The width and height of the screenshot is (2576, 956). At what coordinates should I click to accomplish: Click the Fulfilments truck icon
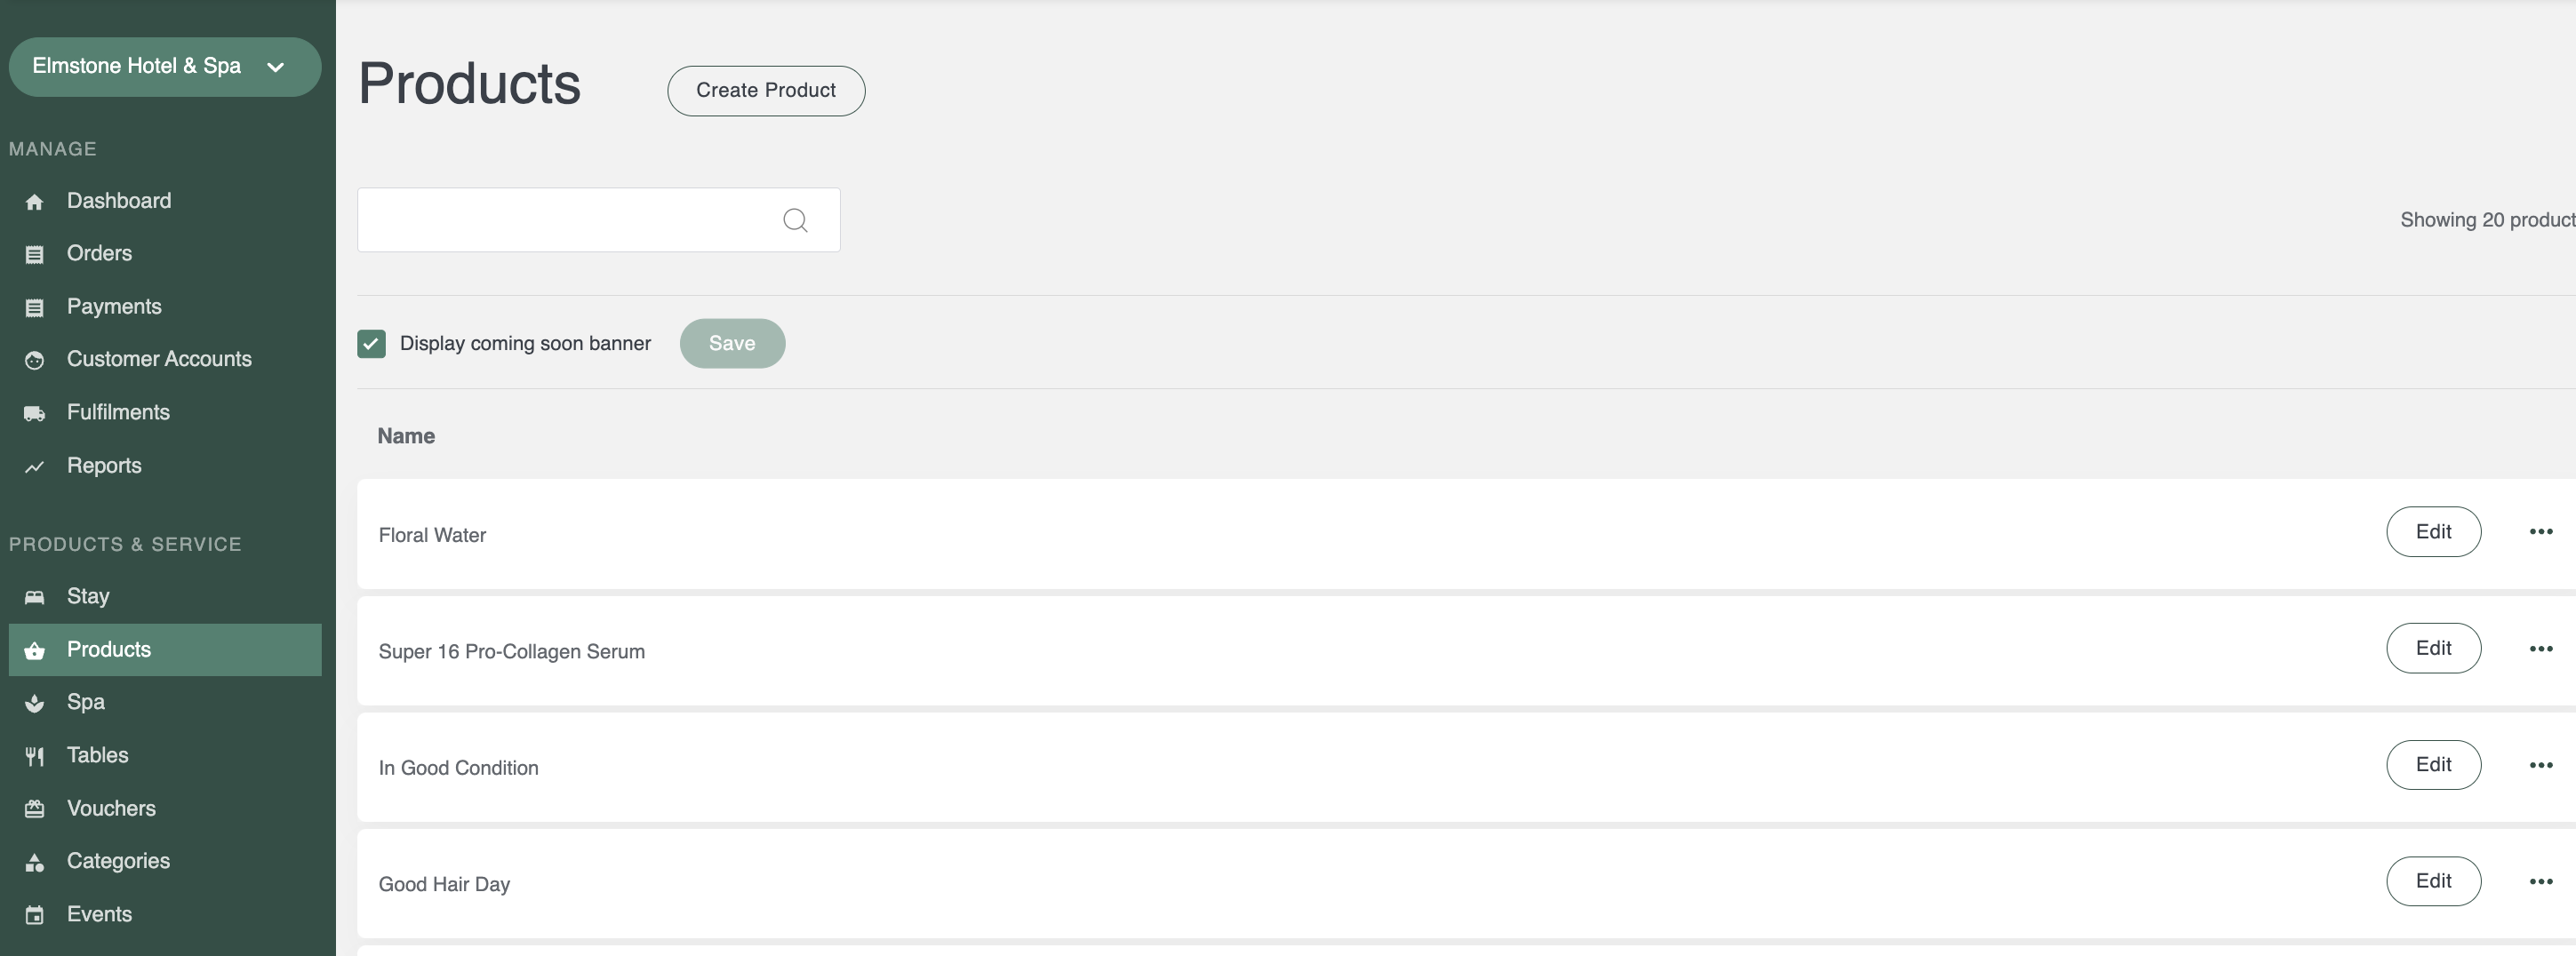[x=35, y=413]
